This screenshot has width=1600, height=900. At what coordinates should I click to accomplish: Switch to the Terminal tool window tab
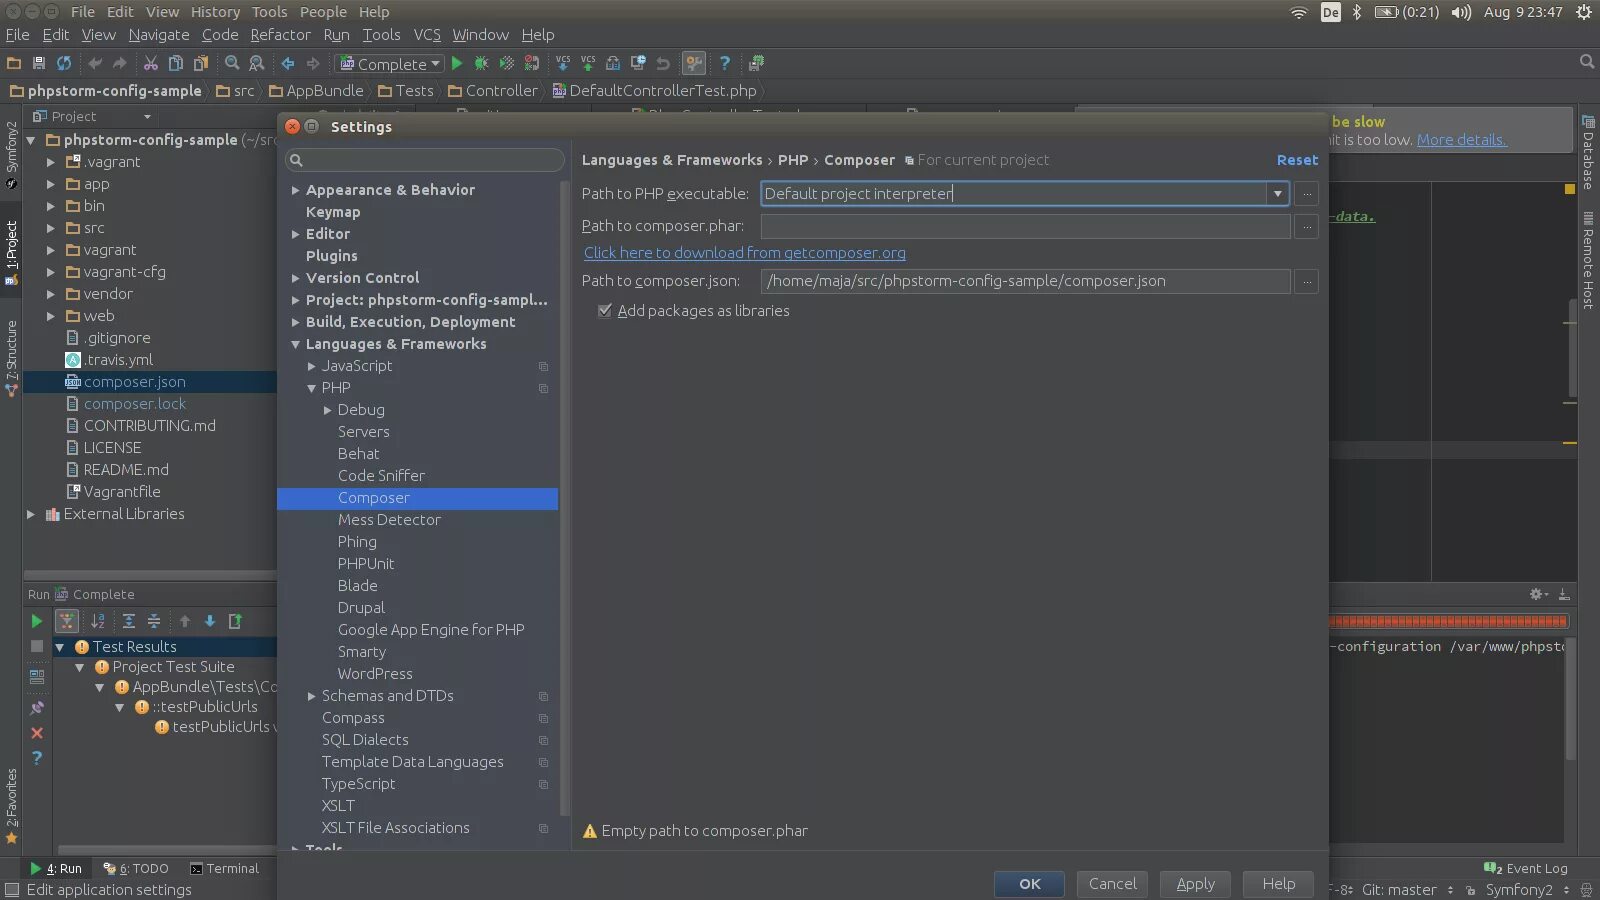pyautogui.click(x=225, y=869)
